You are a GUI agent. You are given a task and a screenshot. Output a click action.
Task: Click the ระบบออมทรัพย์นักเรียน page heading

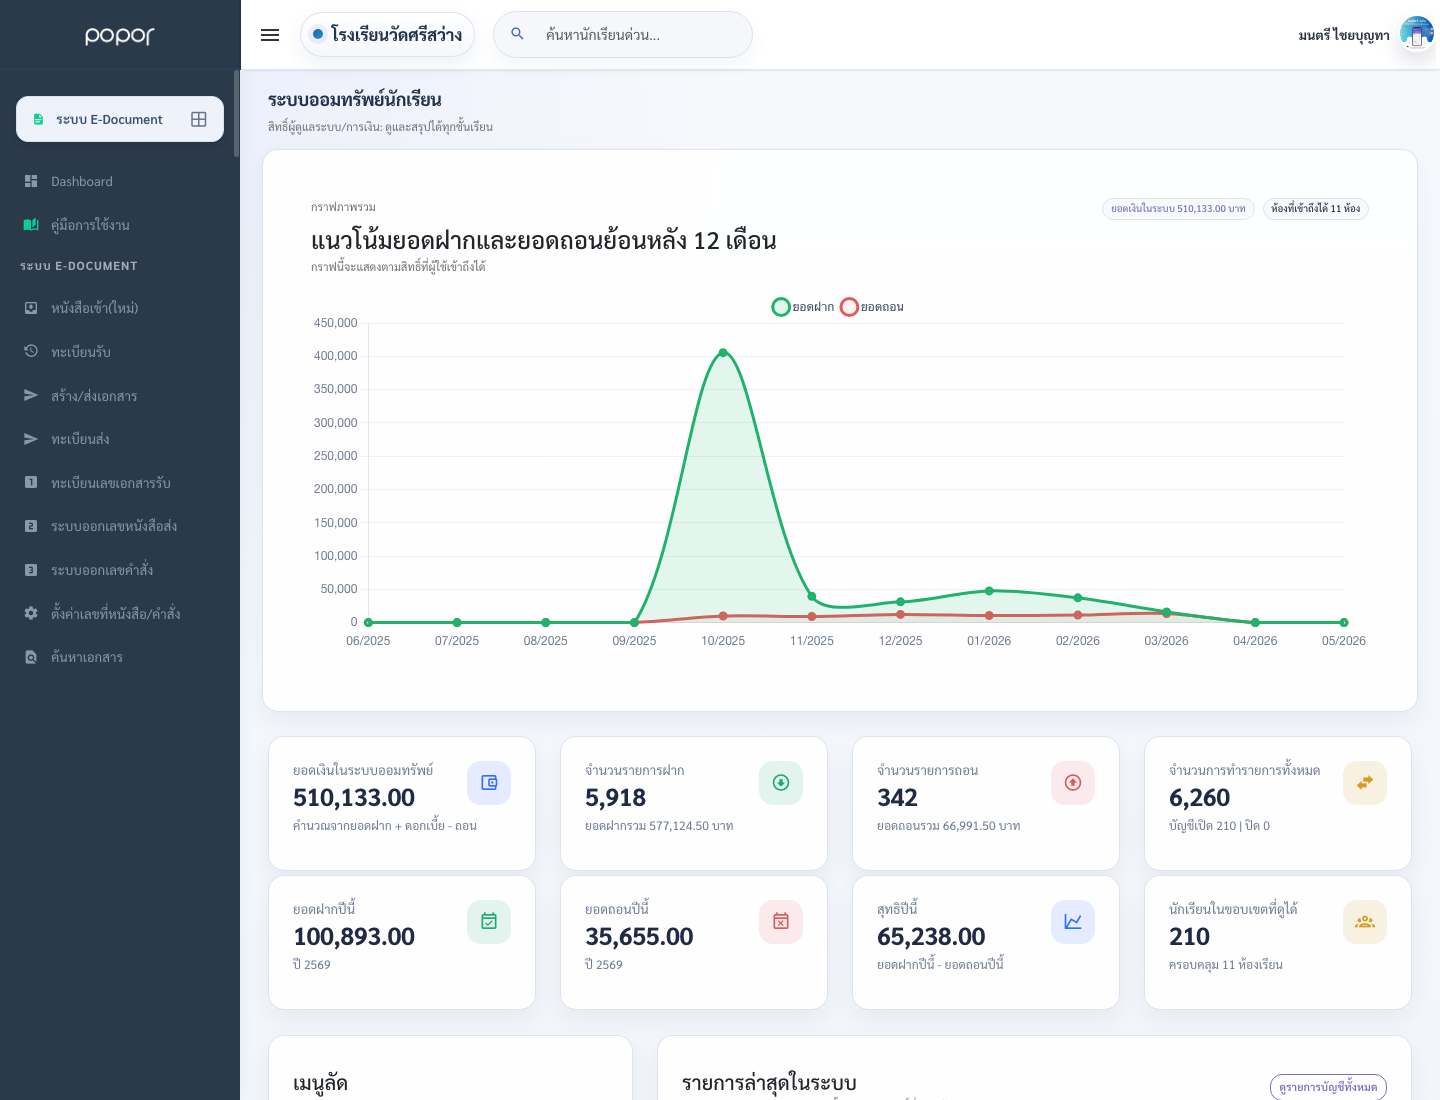(x=355, y=100)
